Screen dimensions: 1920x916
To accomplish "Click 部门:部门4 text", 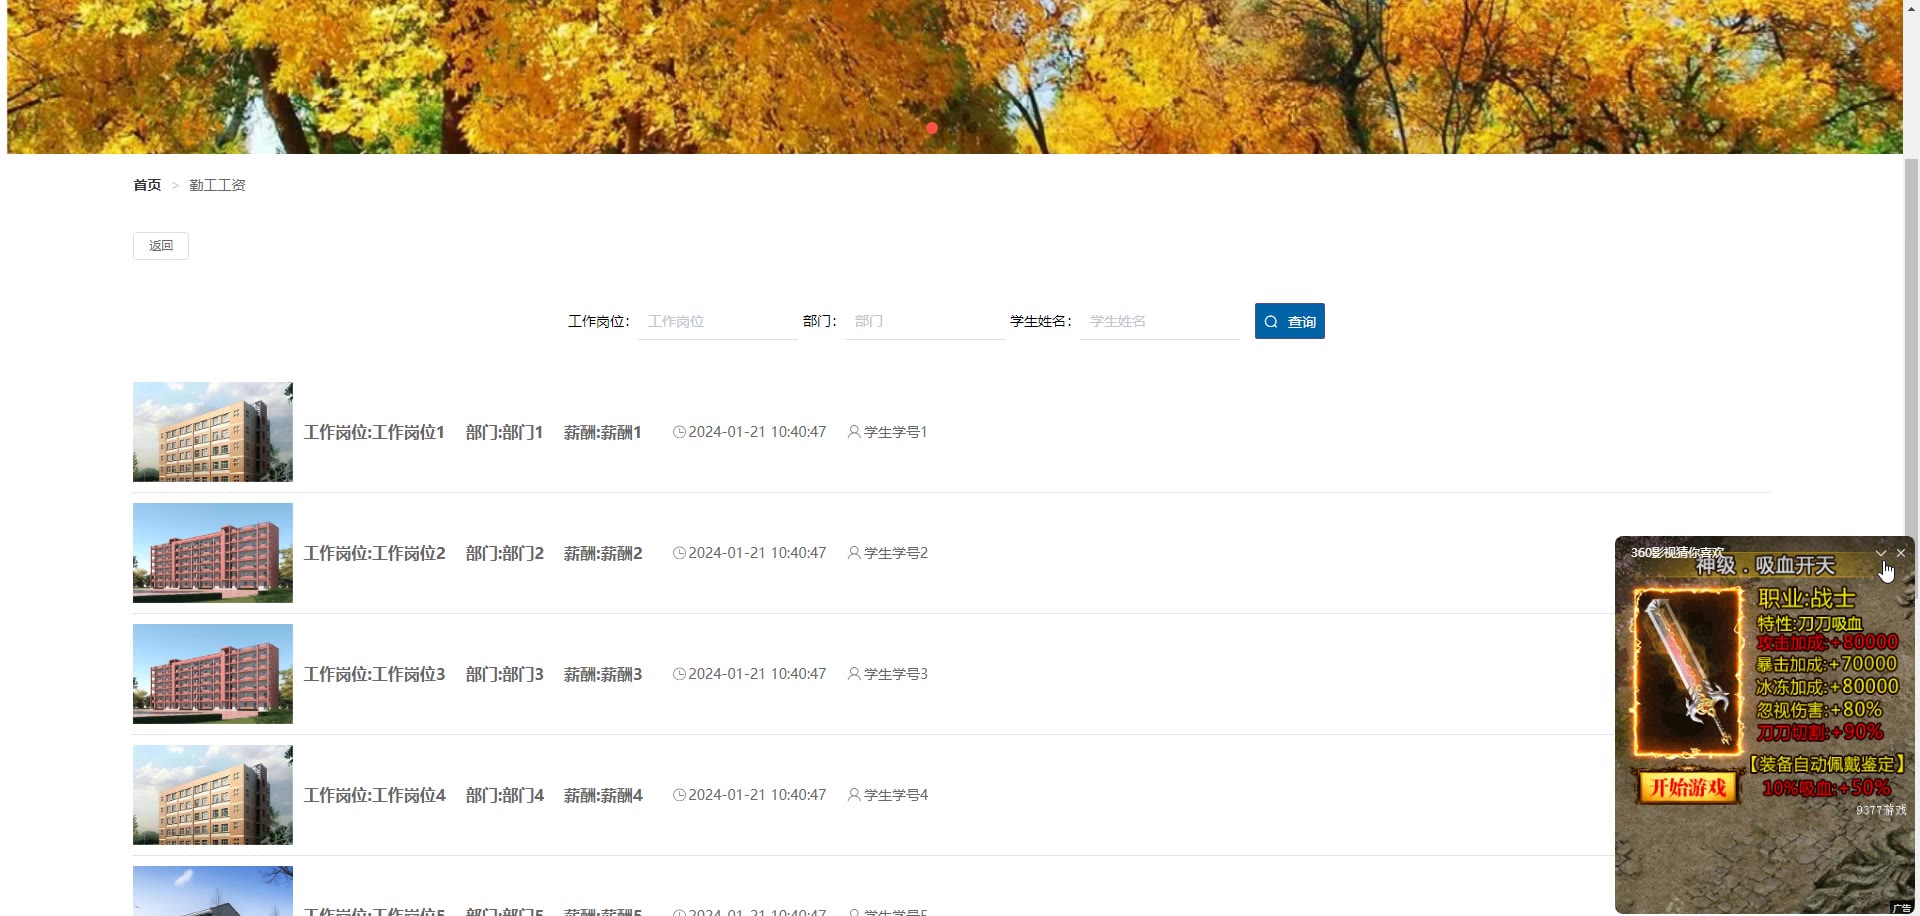I will 505,795.
